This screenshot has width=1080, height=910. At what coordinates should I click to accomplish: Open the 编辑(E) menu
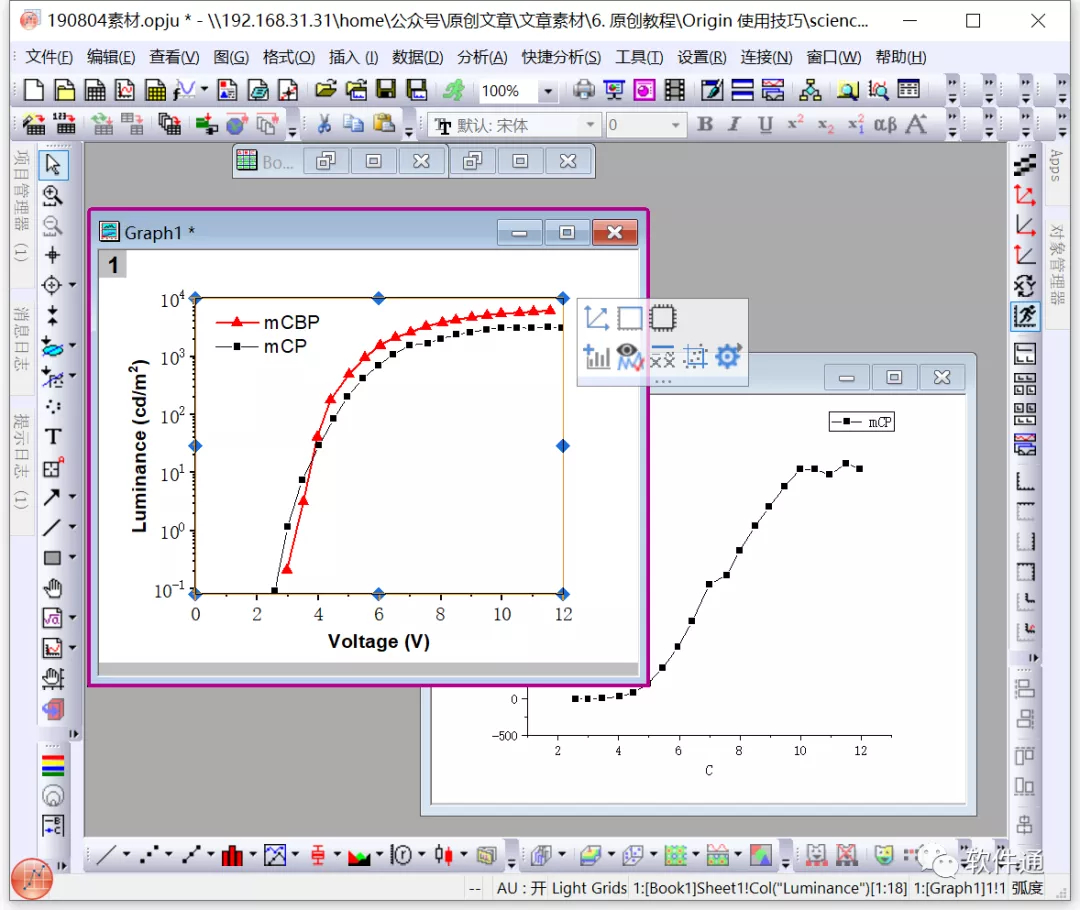[111, 57]
